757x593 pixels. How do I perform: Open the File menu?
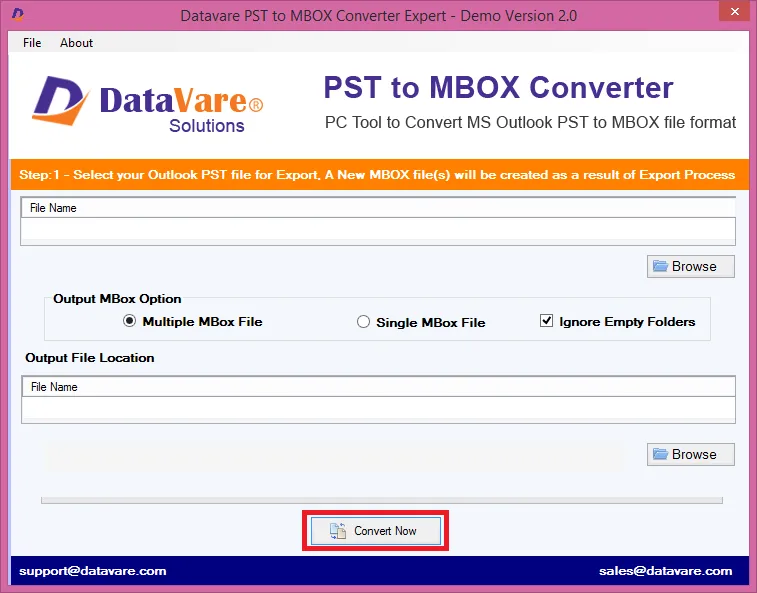pyautogui.click(x=32, y=42)
